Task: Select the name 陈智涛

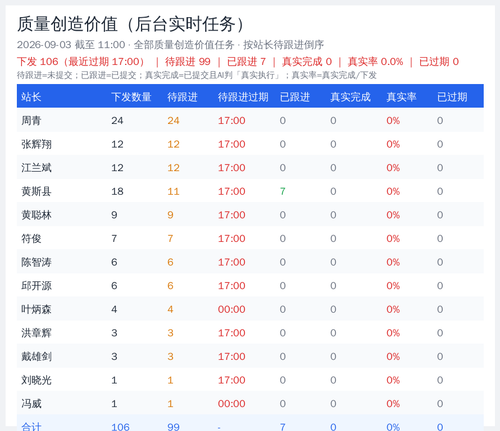Action: (36, 262)
